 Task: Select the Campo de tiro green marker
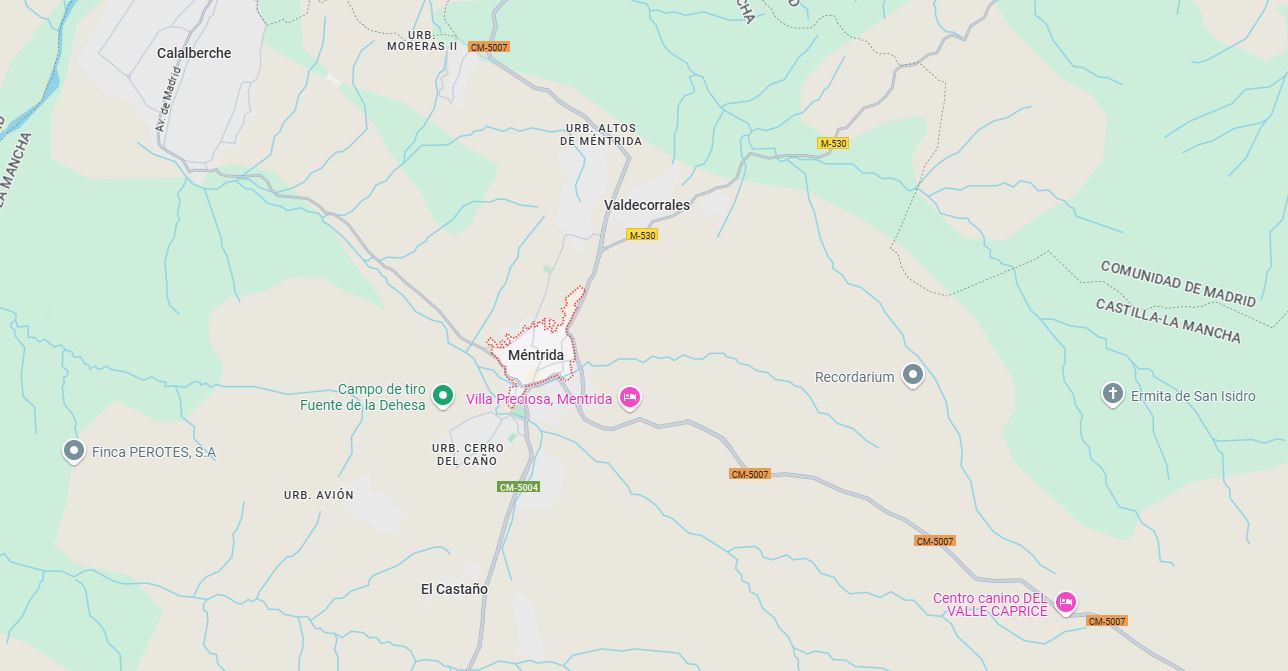click(443, 395)
